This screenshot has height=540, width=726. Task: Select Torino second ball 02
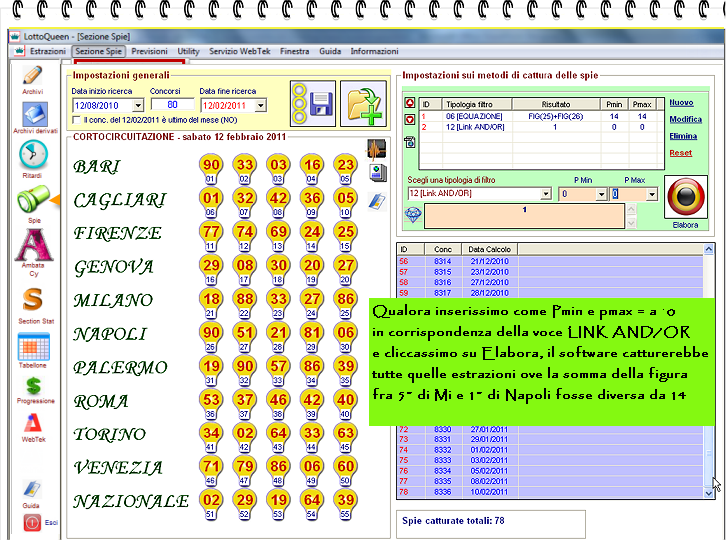click(244, 433)
